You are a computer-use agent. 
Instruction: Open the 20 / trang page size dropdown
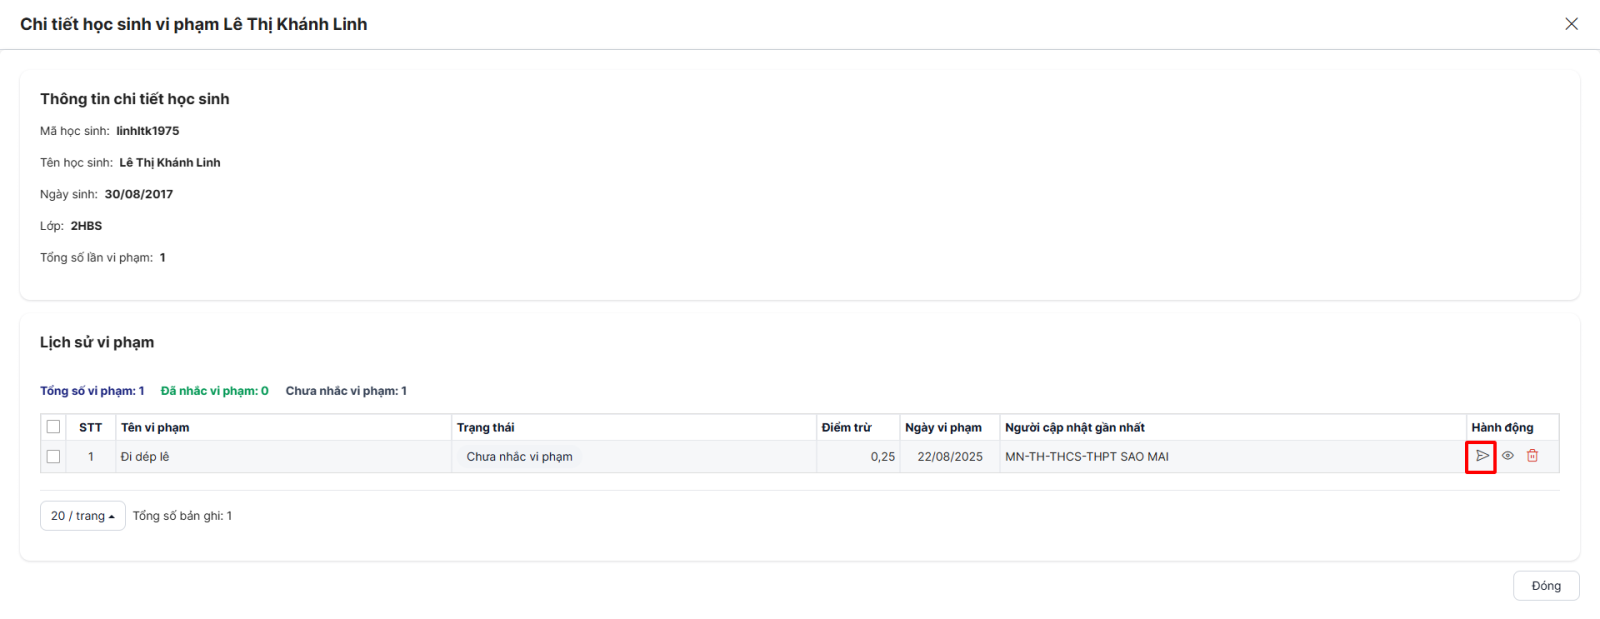point(82,516)
